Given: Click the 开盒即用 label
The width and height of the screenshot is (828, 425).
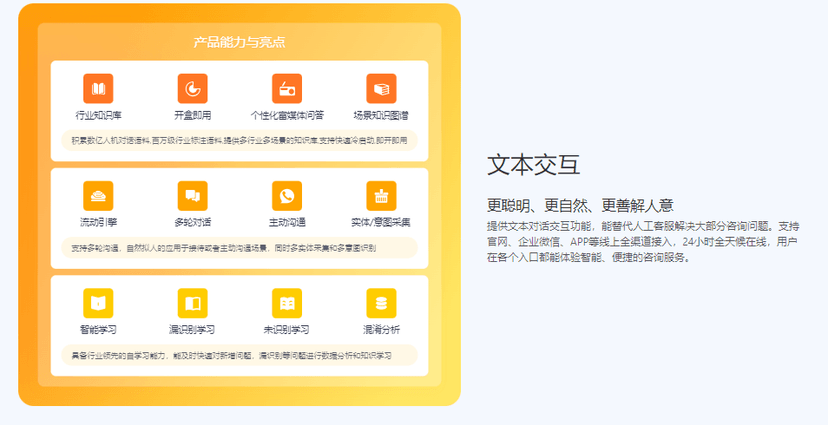Looking at the screenshot, I should (193, 115).
